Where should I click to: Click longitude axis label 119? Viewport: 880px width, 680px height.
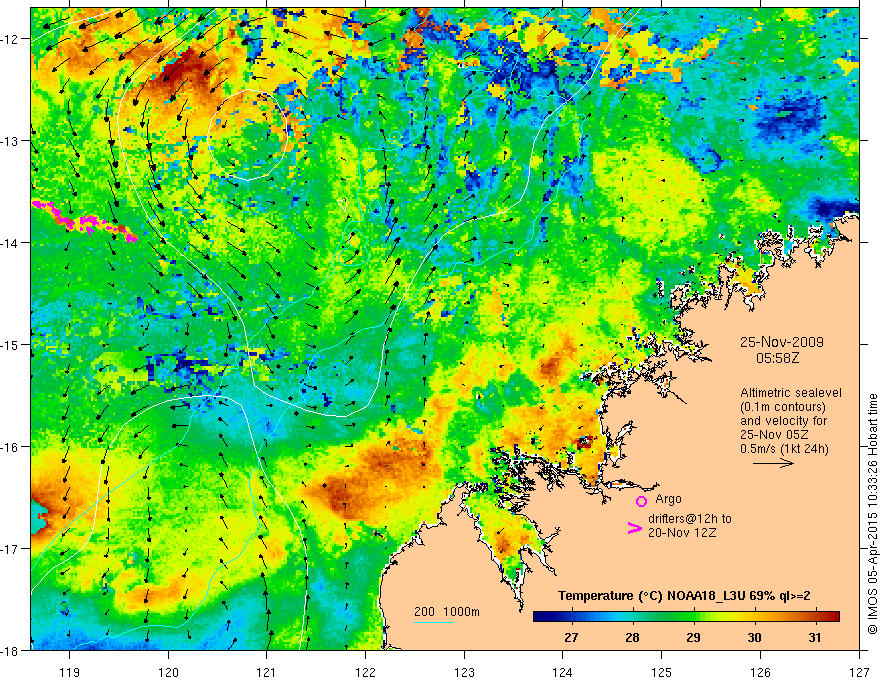(70, 672)
